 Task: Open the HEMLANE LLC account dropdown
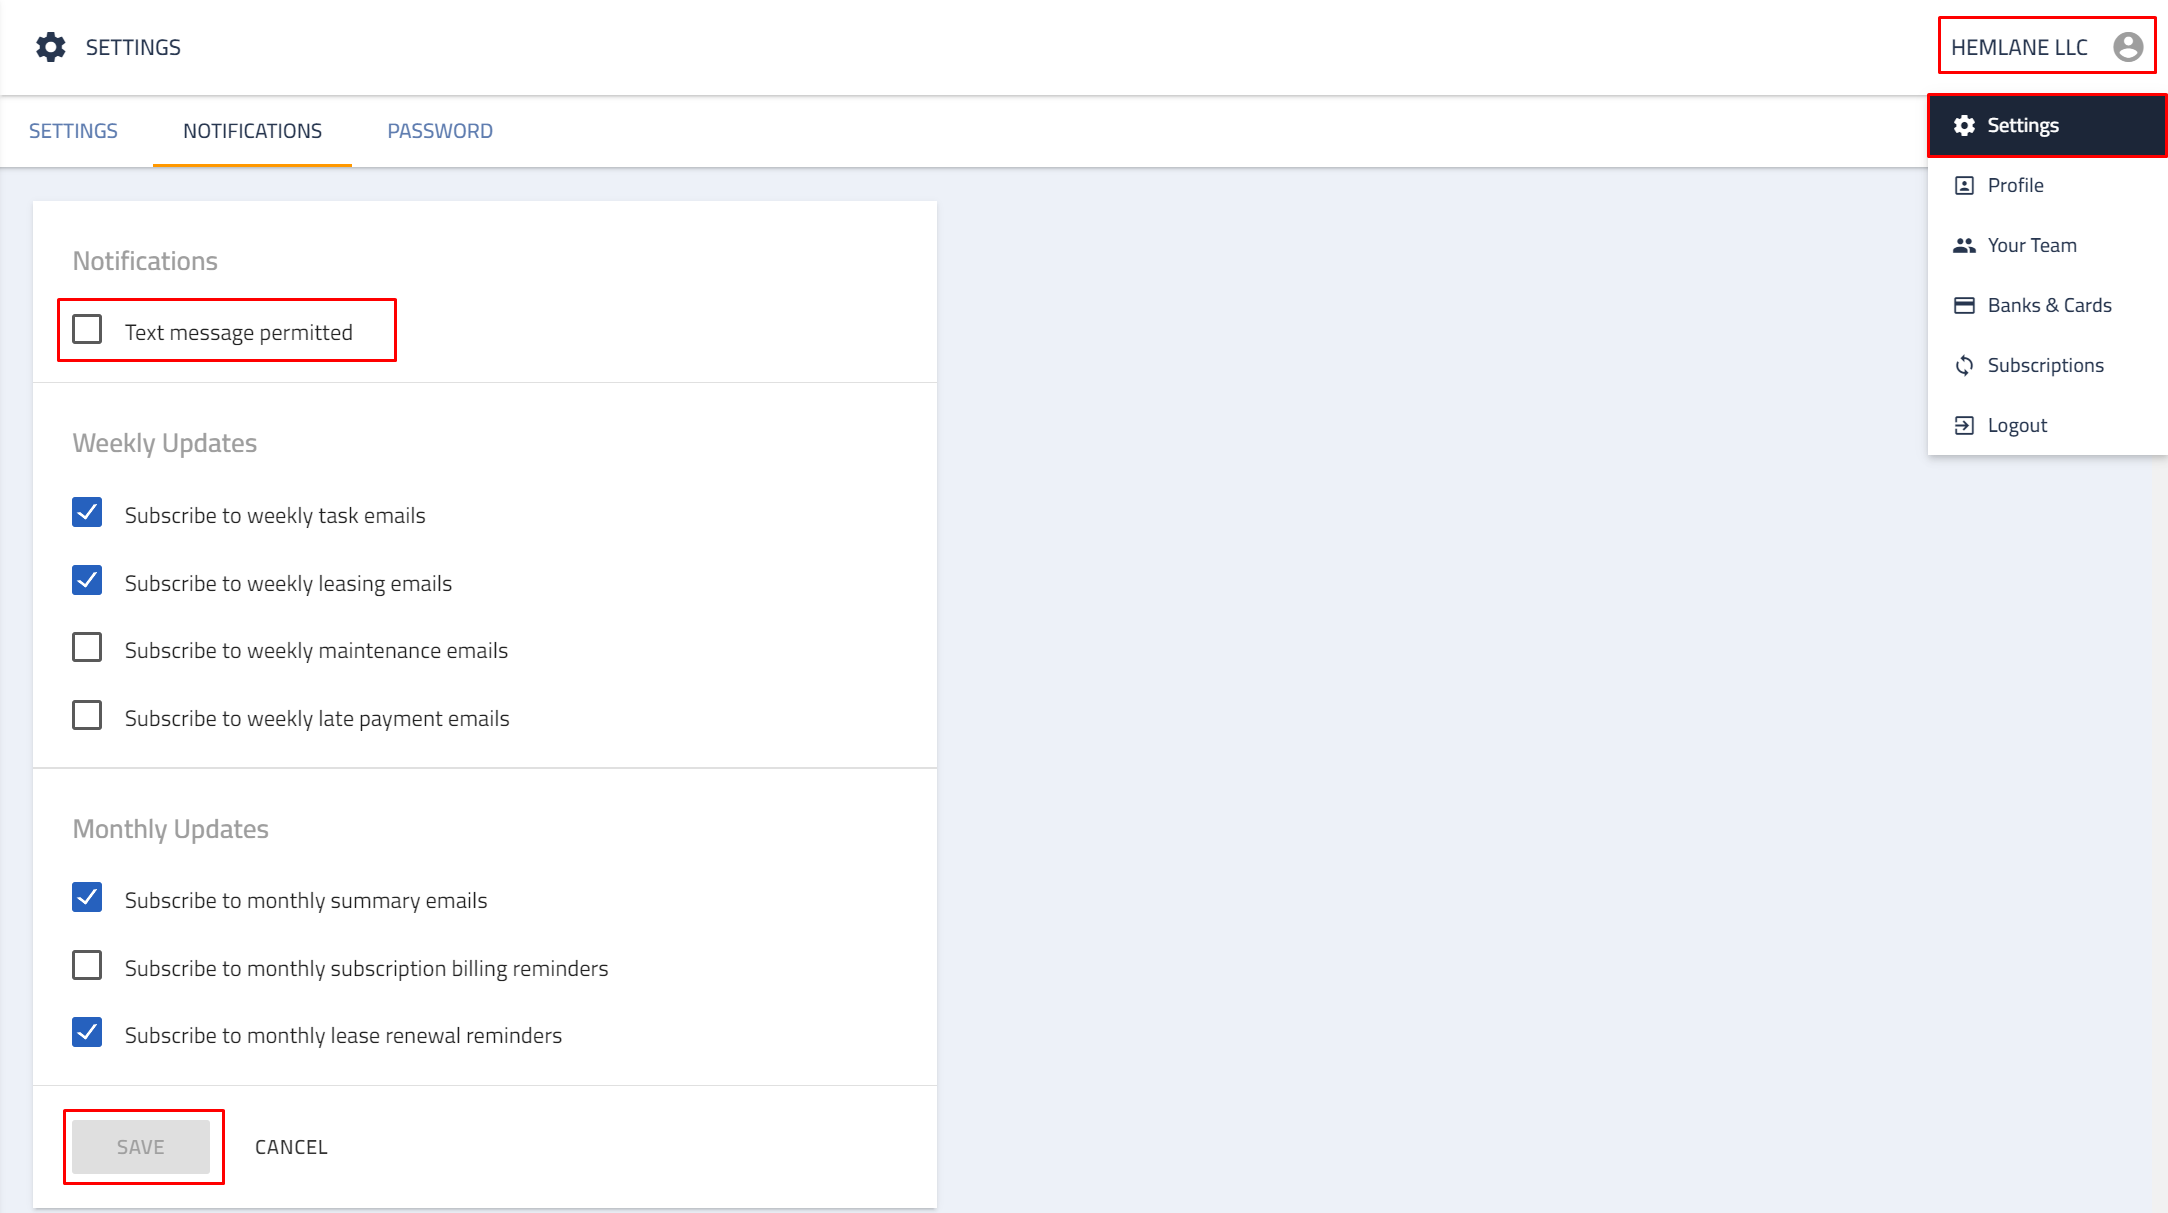pyautogui.click(x=2047, y=46)
